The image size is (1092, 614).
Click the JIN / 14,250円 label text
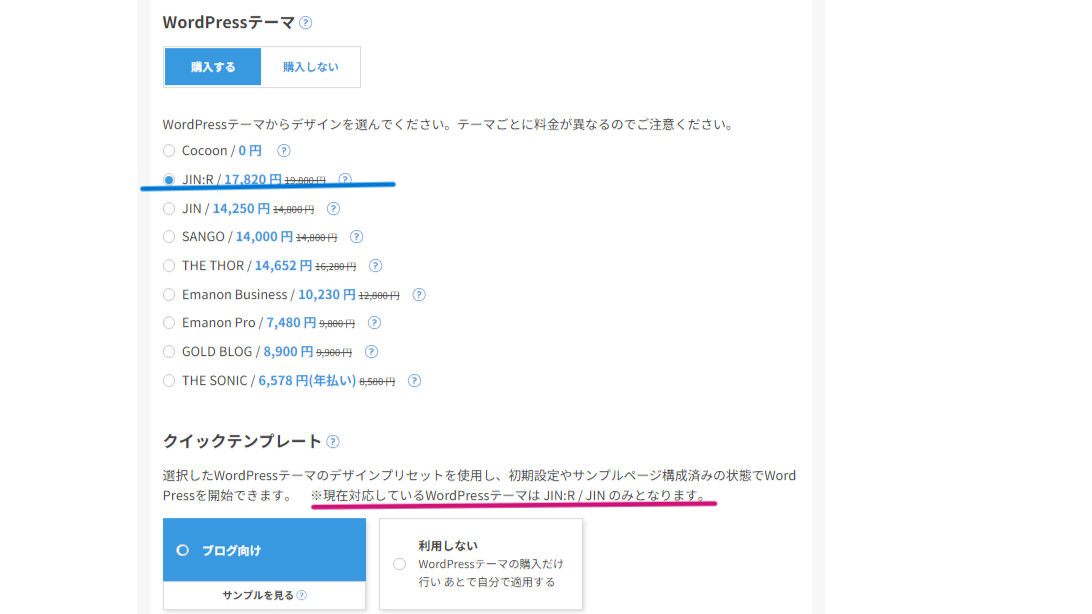[226, 209]
